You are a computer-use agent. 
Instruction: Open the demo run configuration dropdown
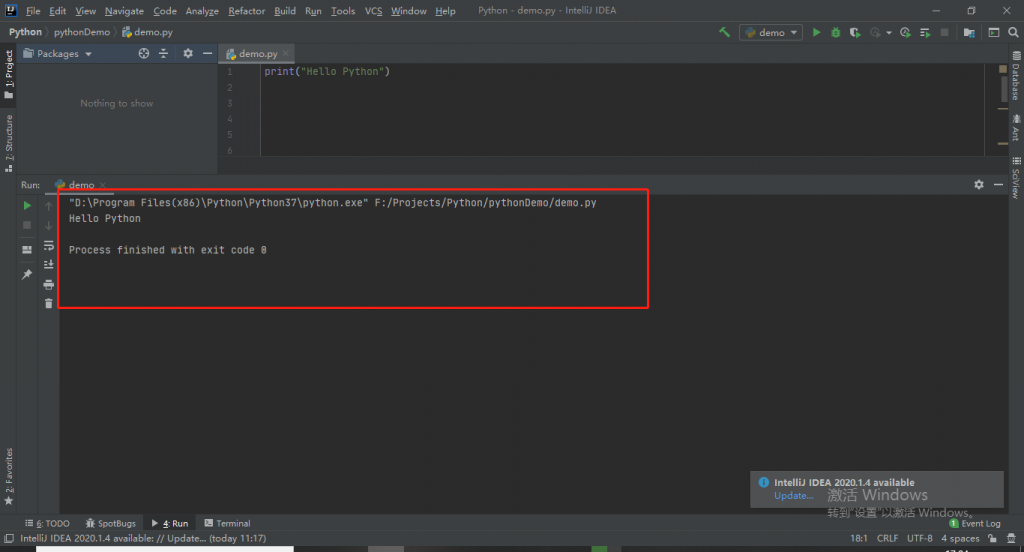pos(771,32)
